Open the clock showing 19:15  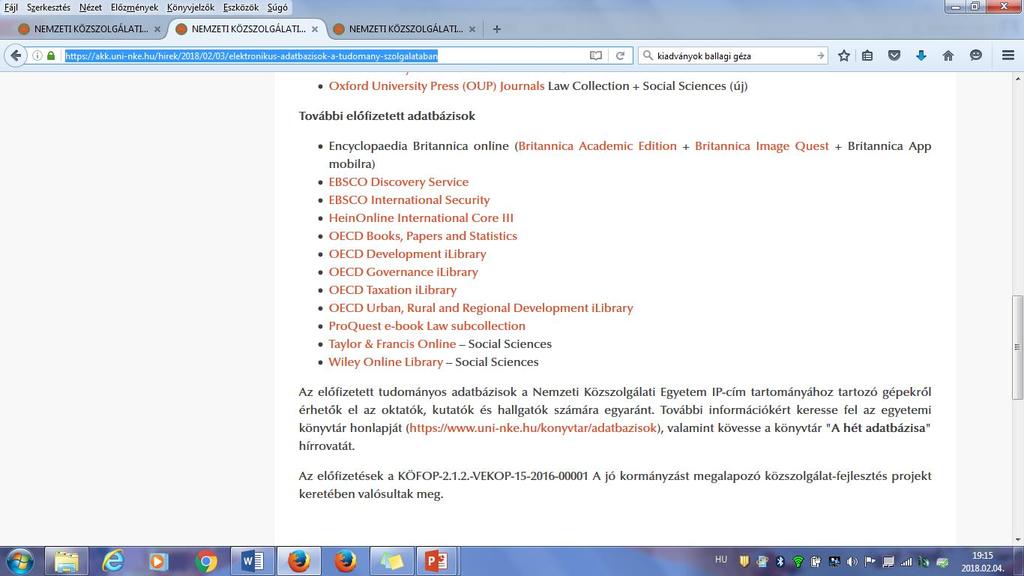[x=982, y=562]
